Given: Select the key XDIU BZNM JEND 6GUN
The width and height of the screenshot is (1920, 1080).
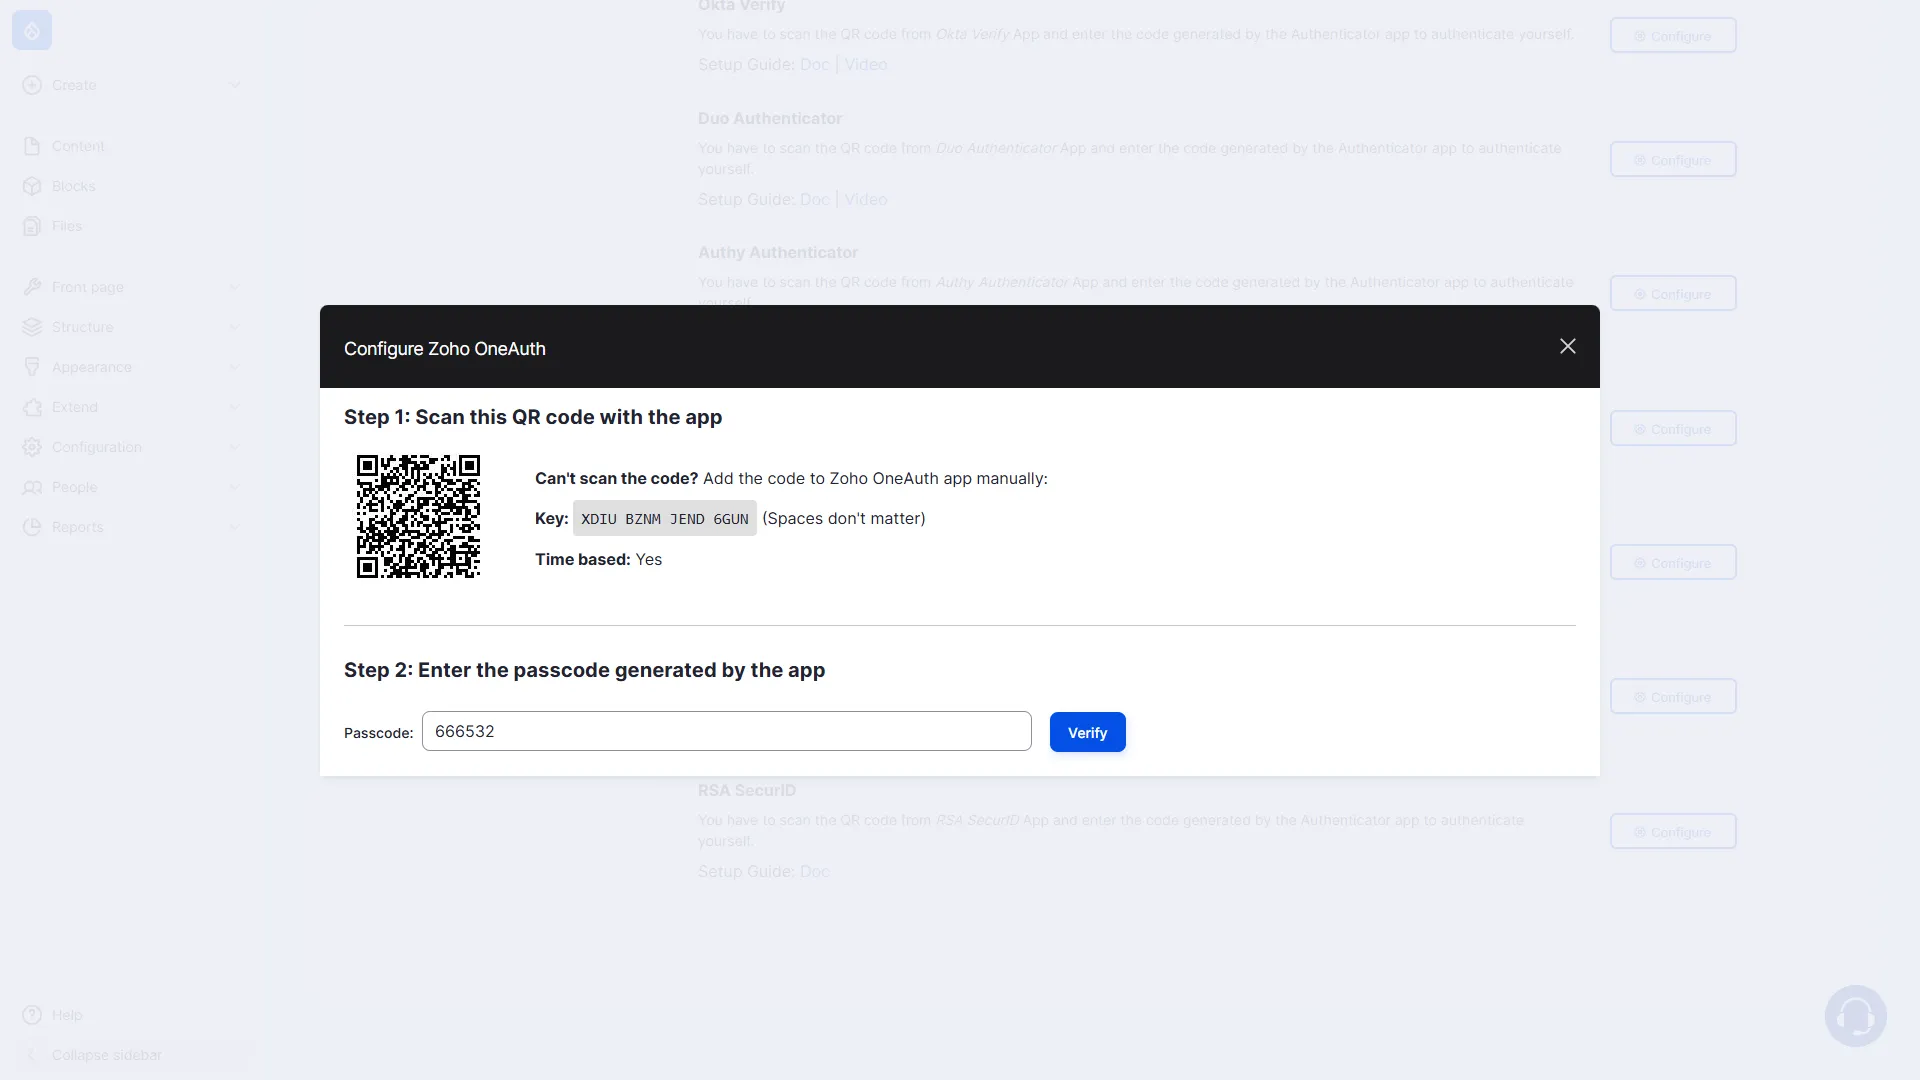Looking at the screenshot, I should (664, 518).
